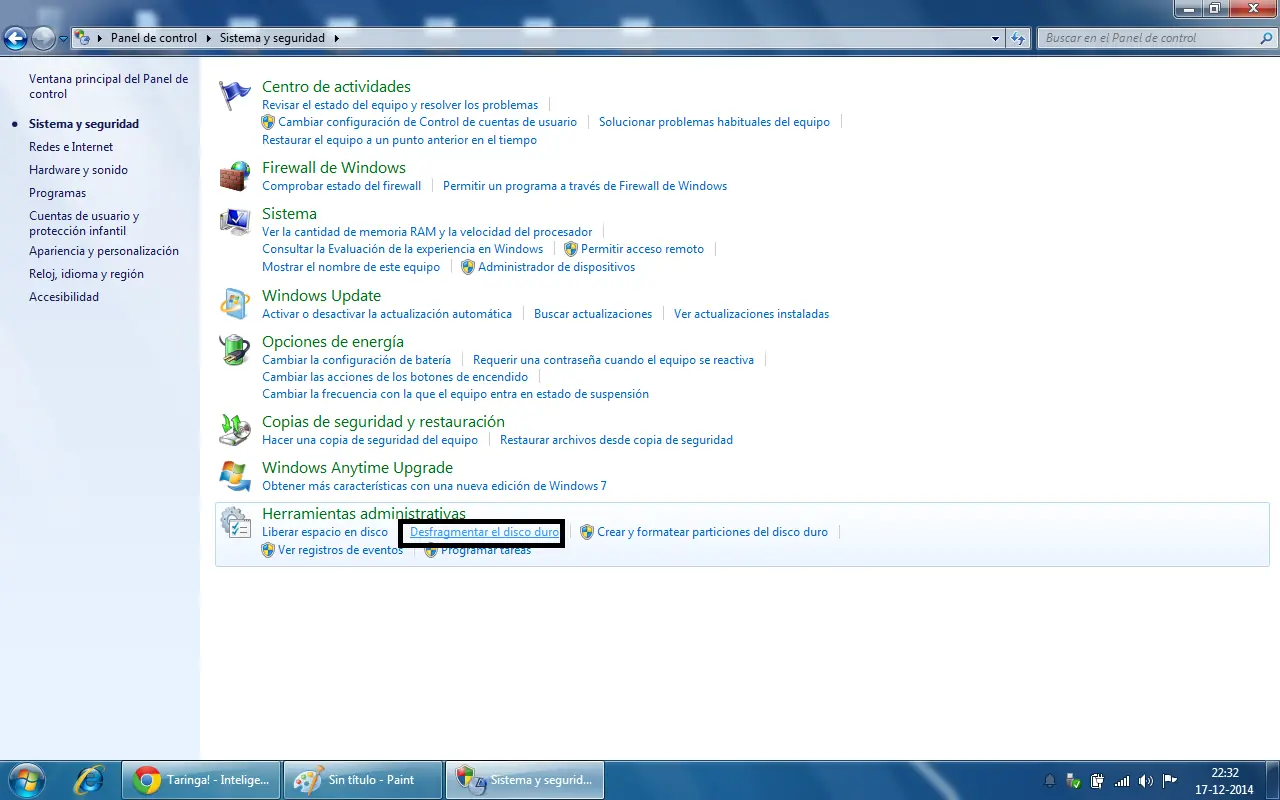Viewport: 1280px width, 800px height.
Task: Open Comprobar estado del firewall
Action: [341, 186]
